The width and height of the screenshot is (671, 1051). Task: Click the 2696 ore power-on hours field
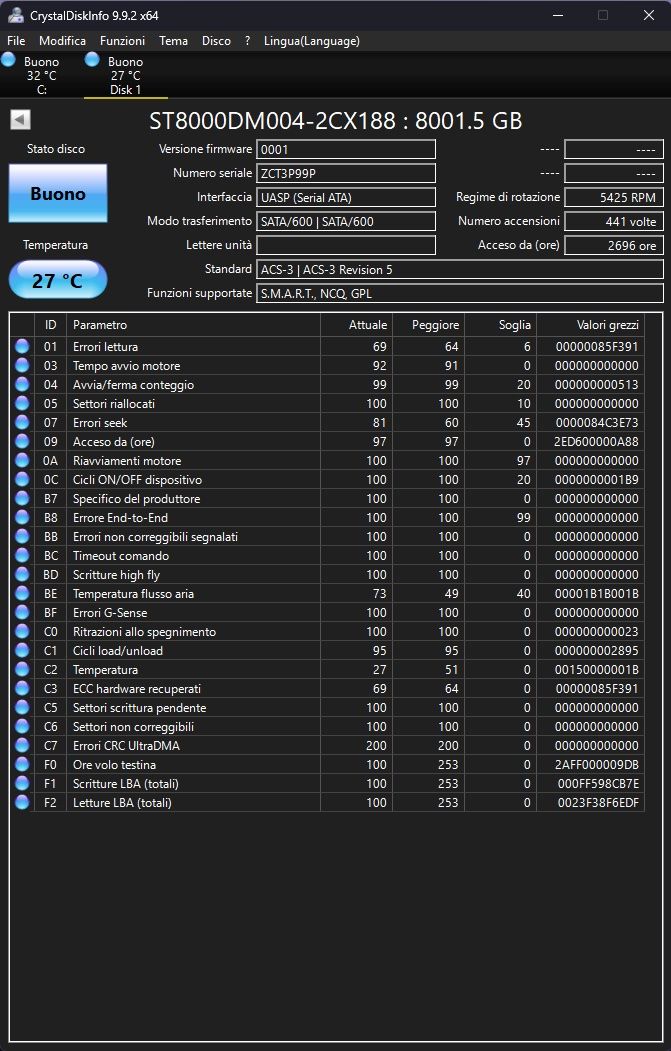coord(614,245)
